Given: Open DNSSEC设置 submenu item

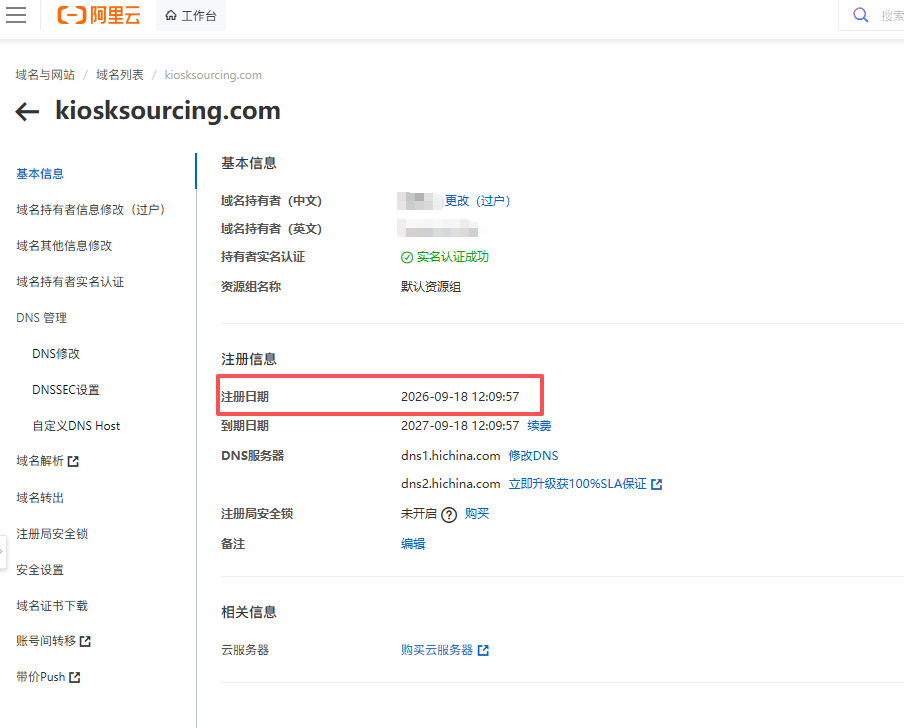Looking at the screenshot, I should coord(66,390).
